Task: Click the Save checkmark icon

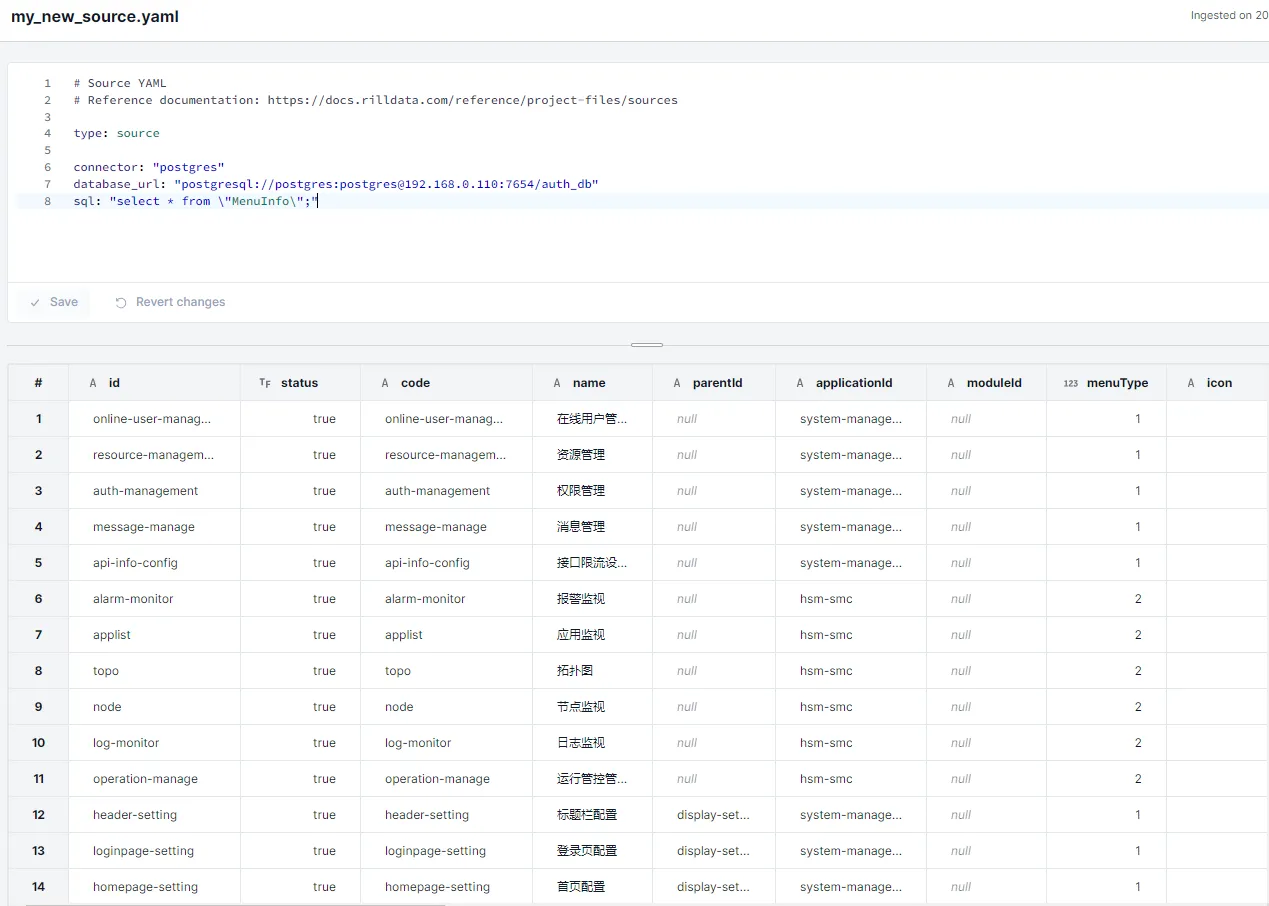Action: (x=35, y=302)
